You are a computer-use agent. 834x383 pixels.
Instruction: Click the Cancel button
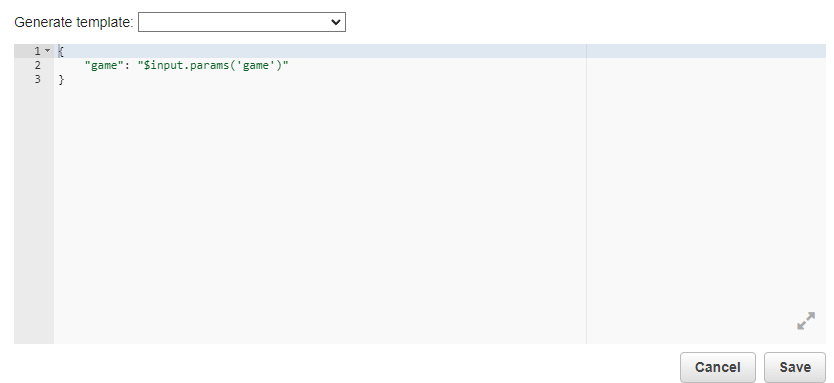click(718, 367)
